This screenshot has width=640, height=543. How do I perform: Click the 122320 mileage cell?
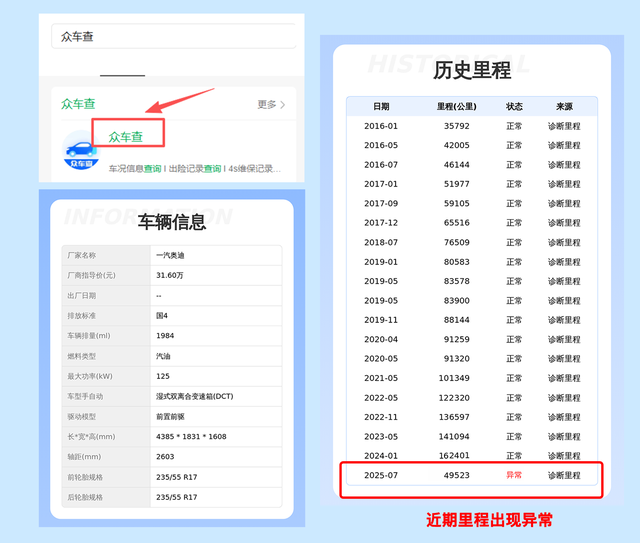(x=454, y=398)
